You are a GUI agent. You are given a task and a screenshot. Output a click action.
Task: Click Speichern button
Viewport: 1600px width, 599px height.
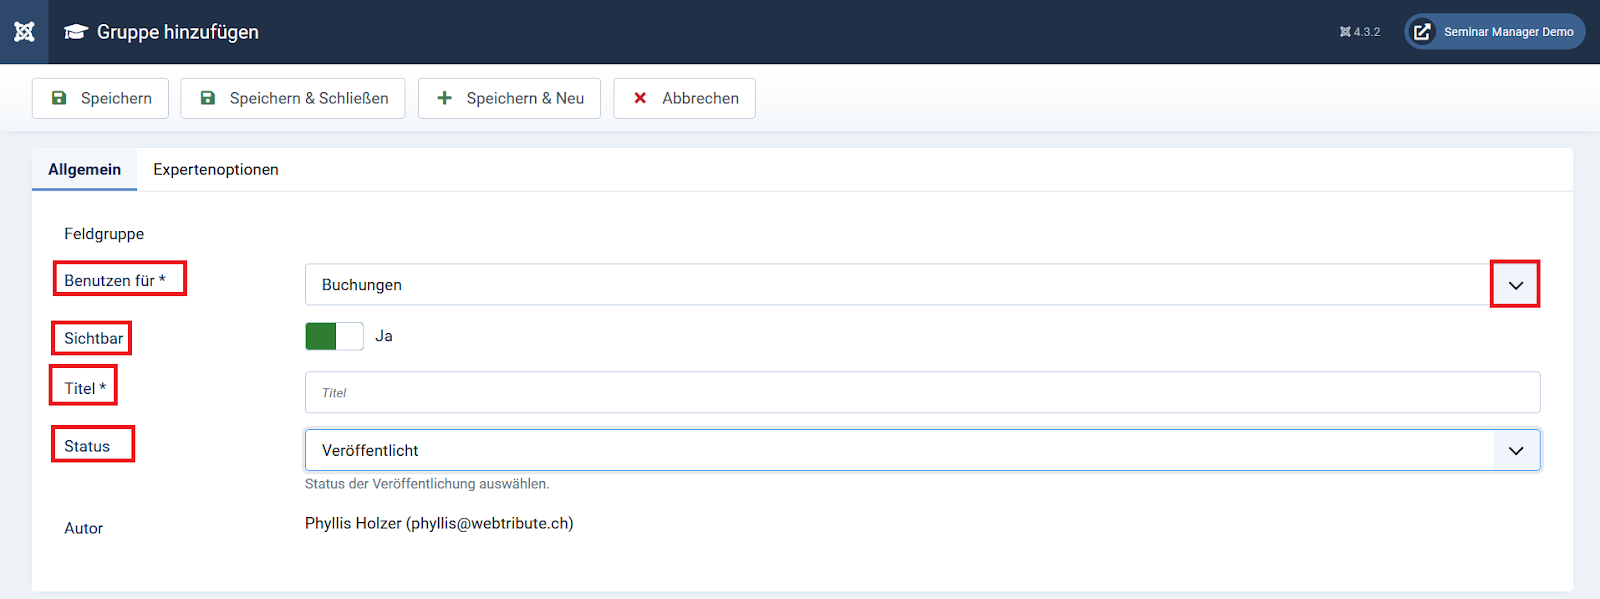point(100,98)
